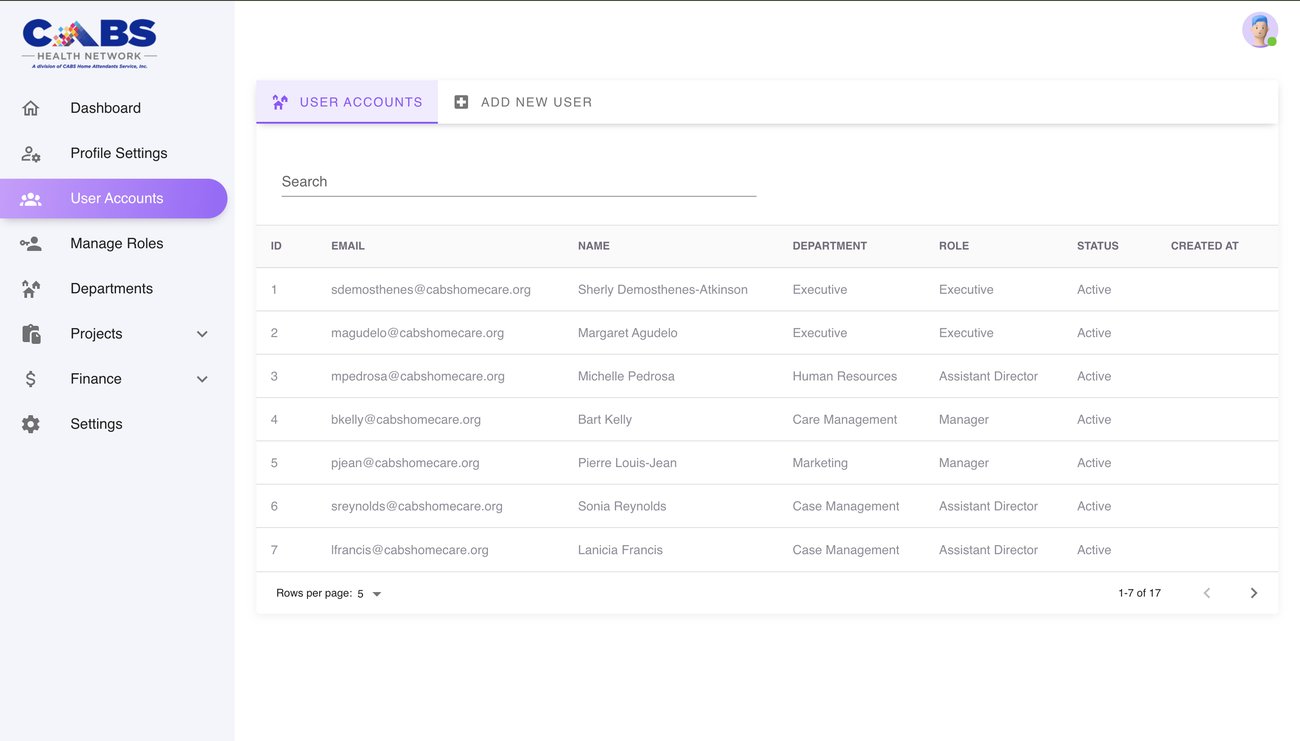Click email sreynolds@cabshomecare.org
The height and width of the screenshot is (741, 1300).
[417, 506]
